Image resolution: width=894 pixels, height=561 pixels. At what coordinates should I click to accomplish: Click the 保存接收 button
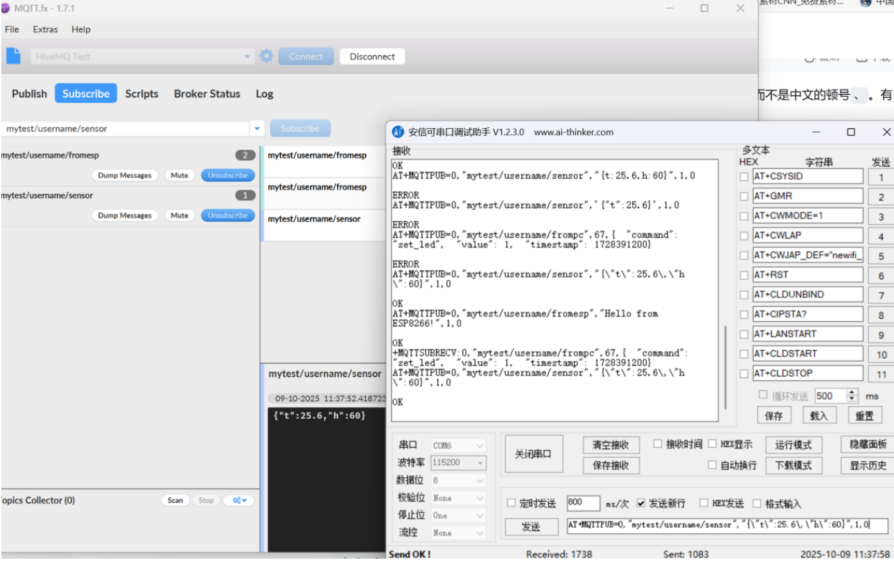pos(611,465)
